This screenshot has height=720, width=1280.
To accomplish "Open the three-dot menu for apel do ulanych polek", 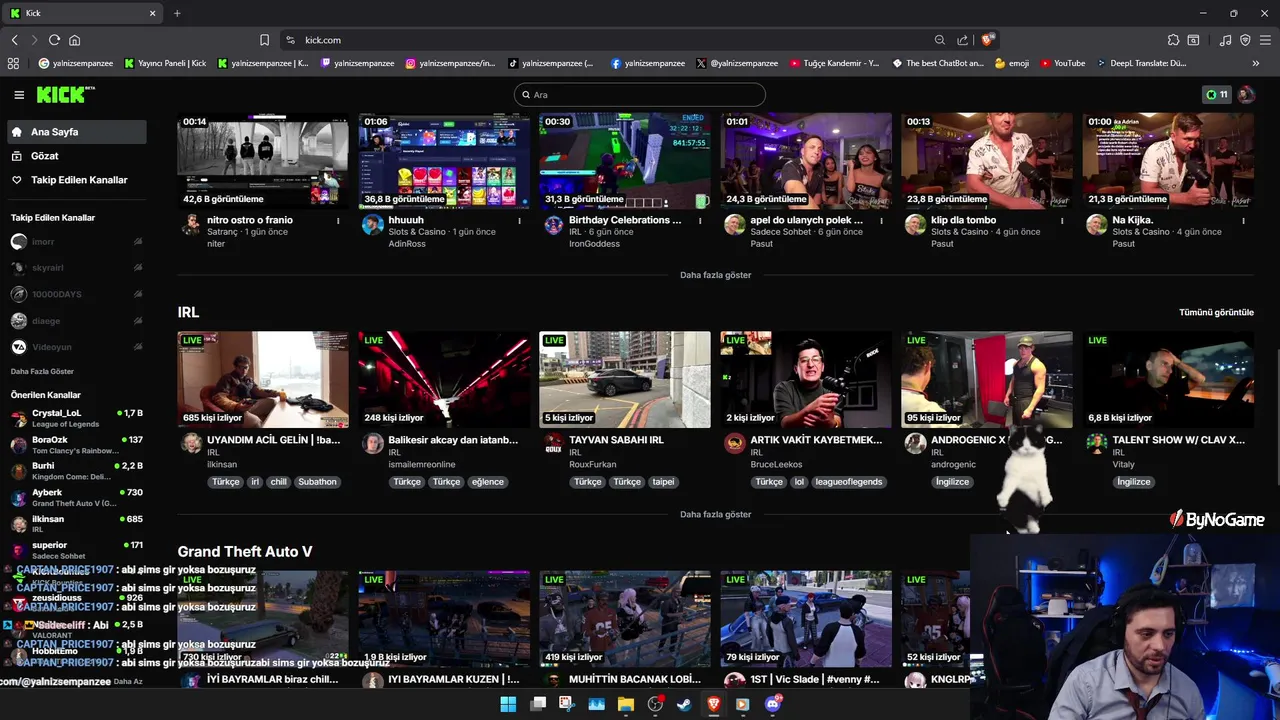I will point(881,221).
